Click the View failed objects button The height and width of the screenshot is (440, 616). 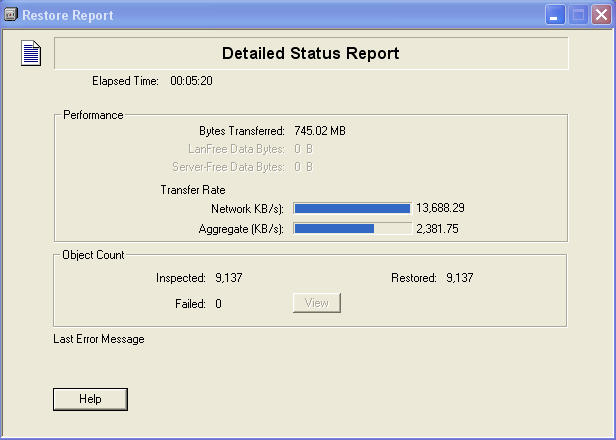tap(316, 303)
